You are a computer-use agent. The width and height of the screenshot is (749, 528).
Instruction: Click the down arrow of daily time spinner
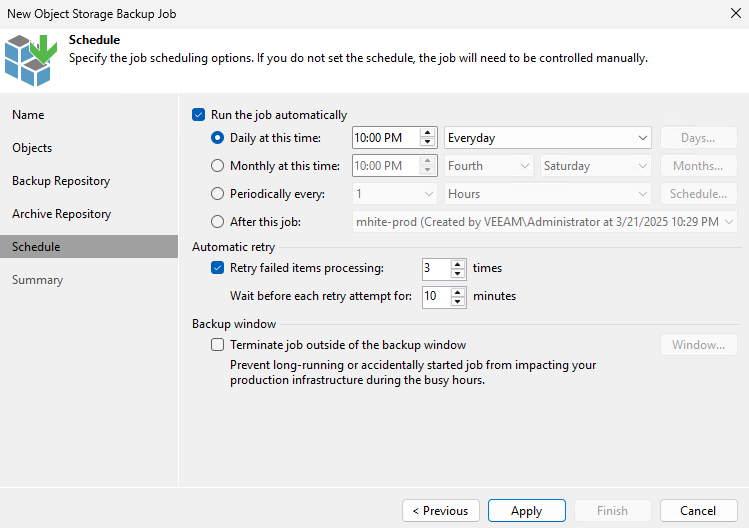pyautogui.click(x=428, y=142)
